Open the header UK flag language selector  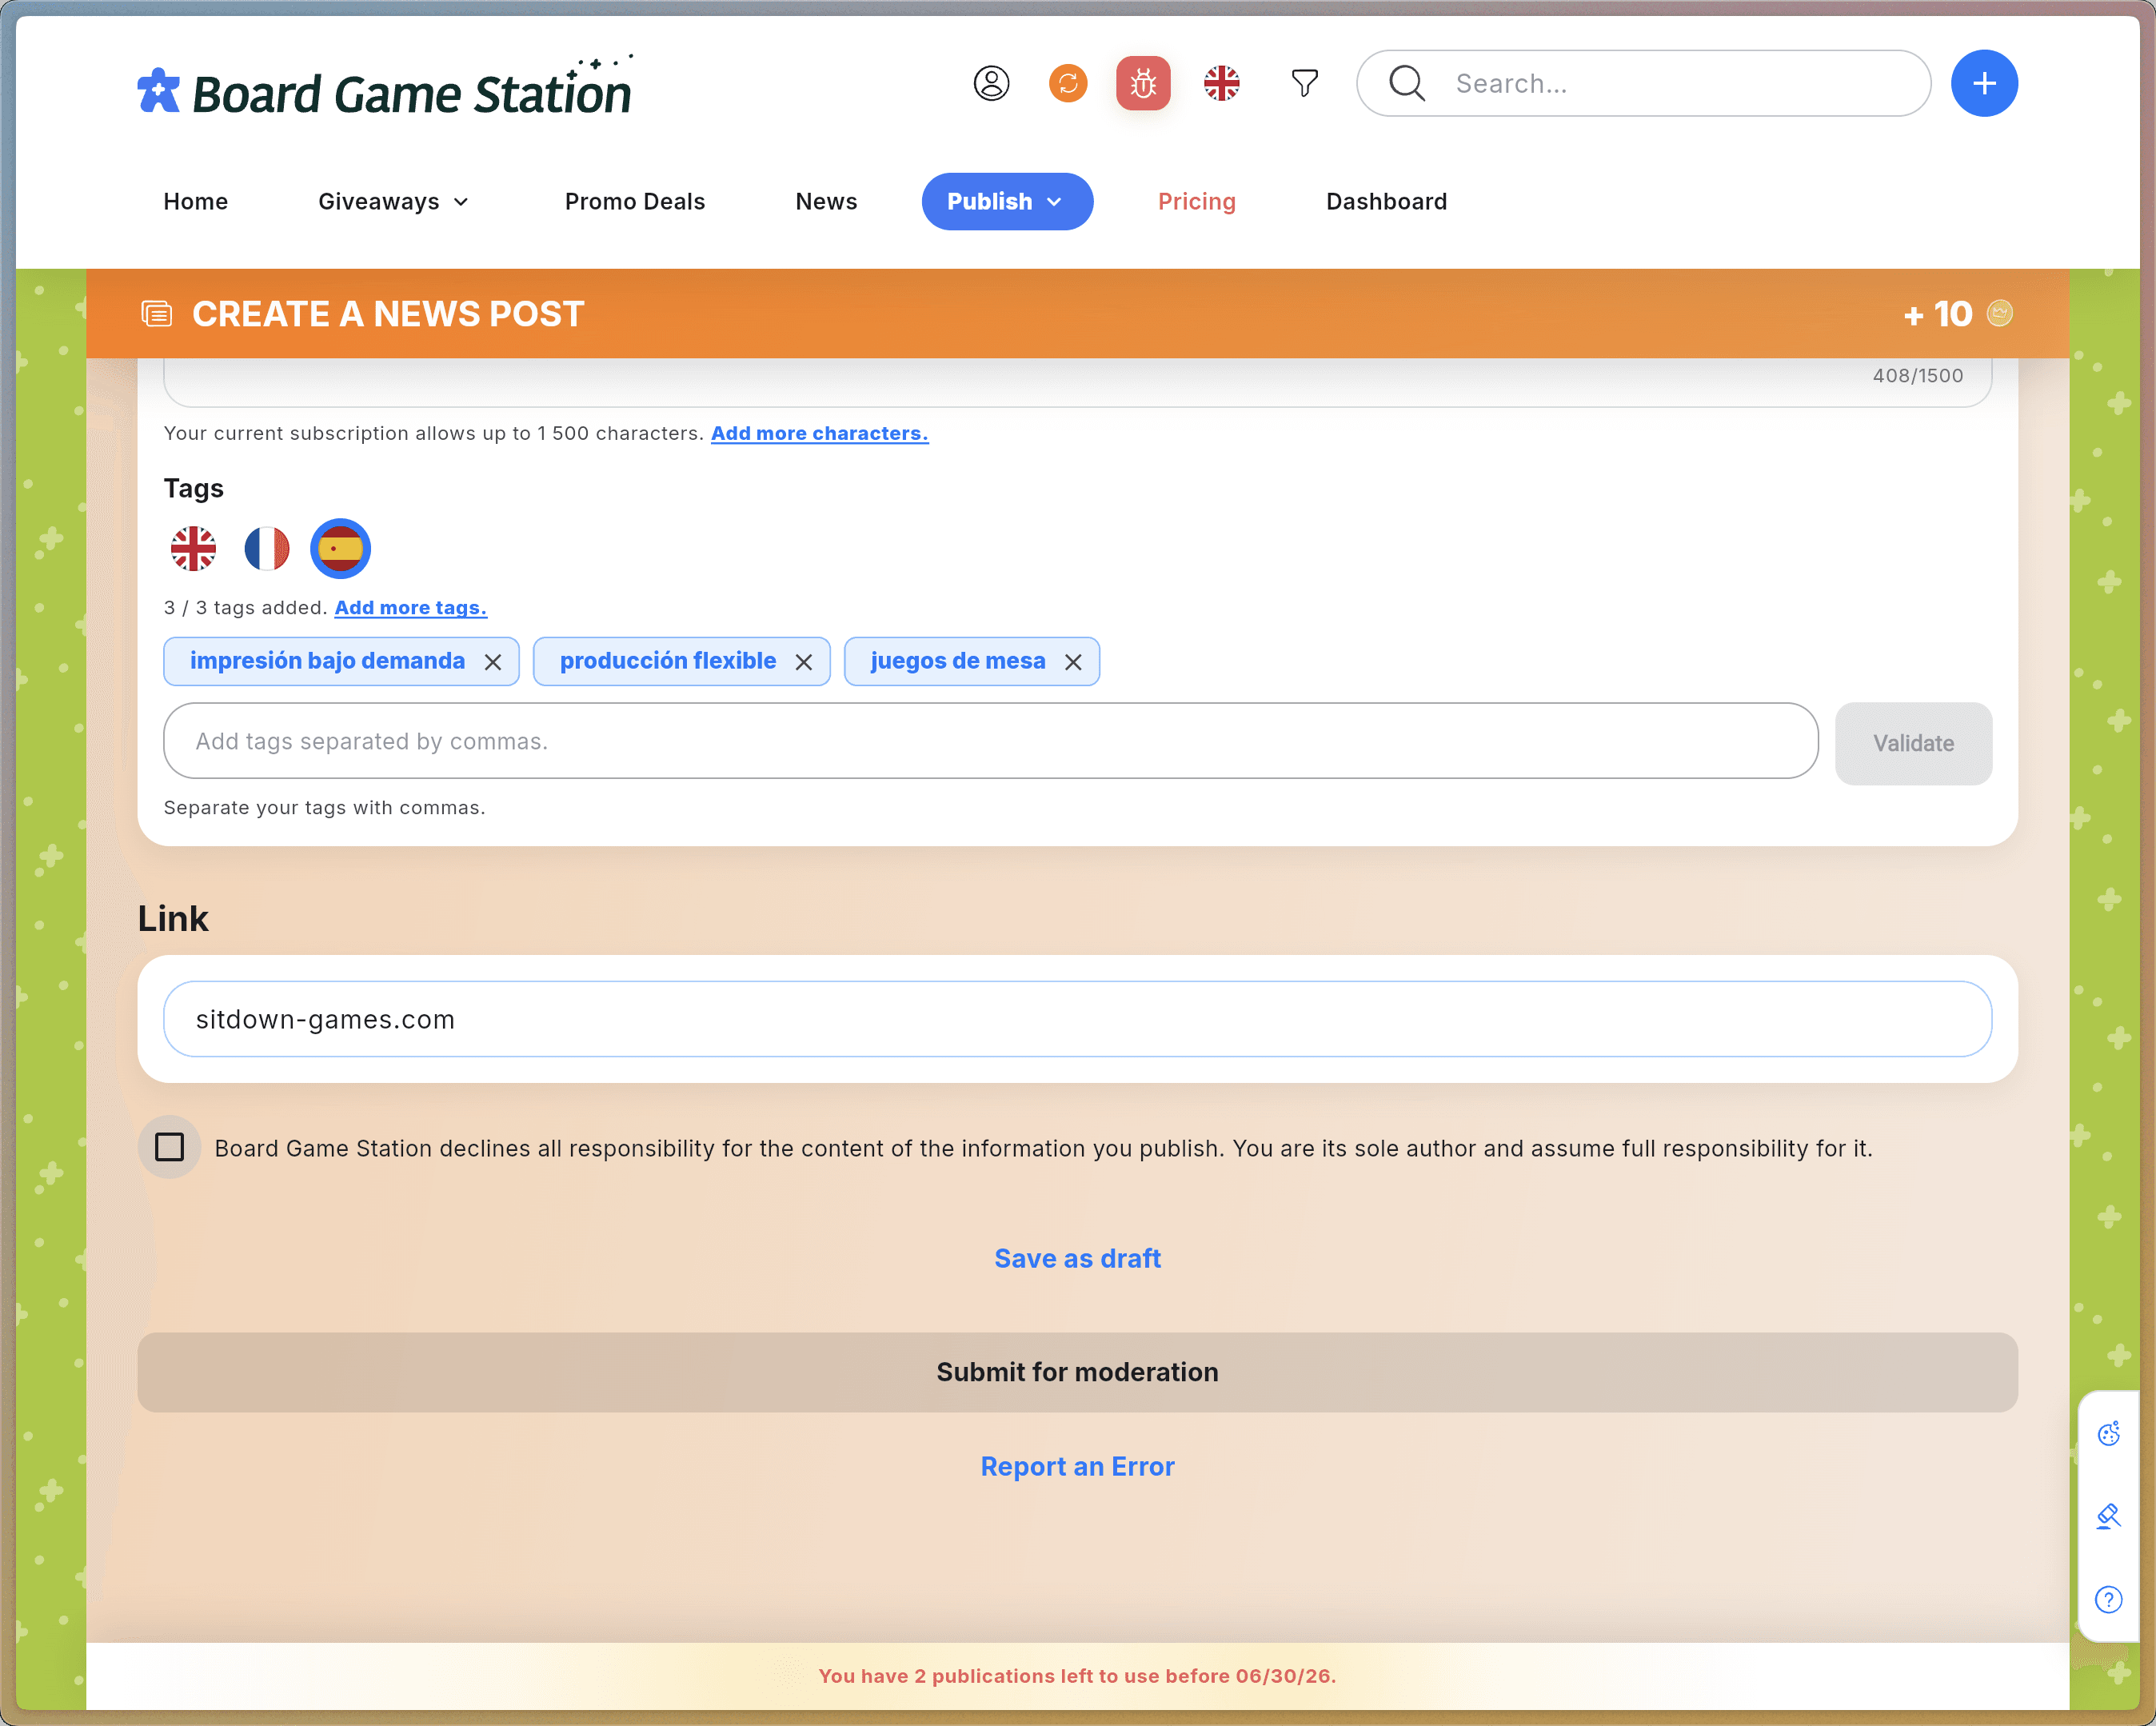click(1221, 83)
